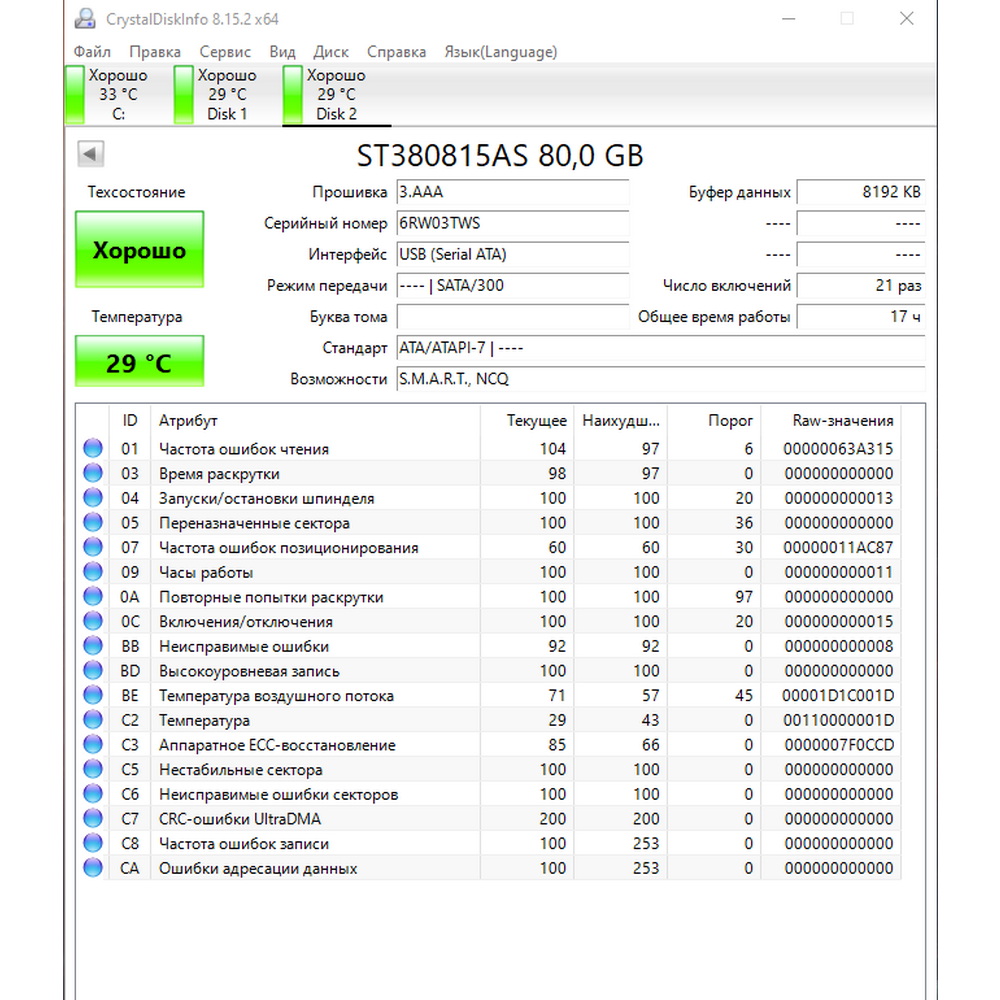The height and width of the screenshot is (1000, 1000).
Task: Click the green 29 °C temperature button
Action: pyautogui.click(x=140, y=362)
